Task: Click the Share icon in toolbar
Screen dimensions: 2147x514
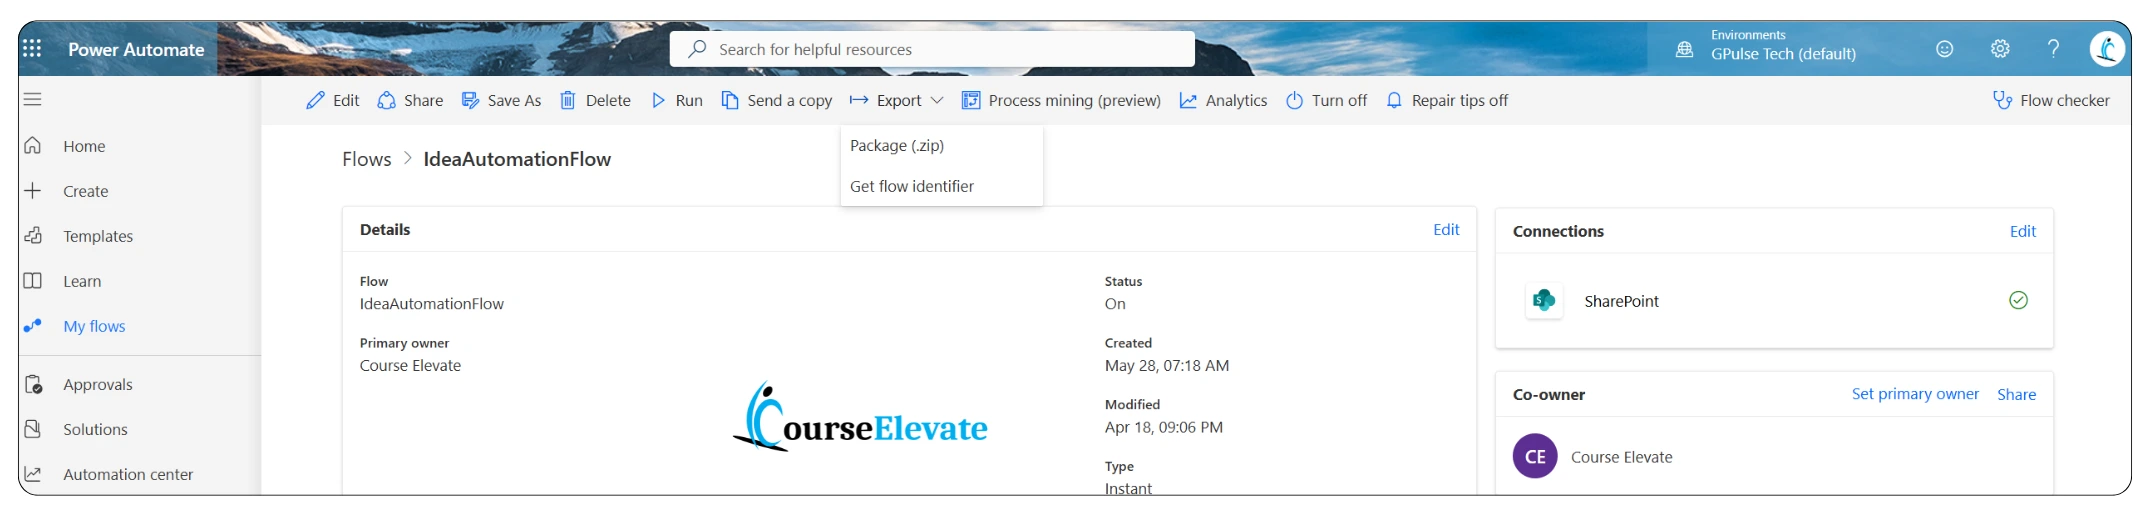Action: (386, 100)
